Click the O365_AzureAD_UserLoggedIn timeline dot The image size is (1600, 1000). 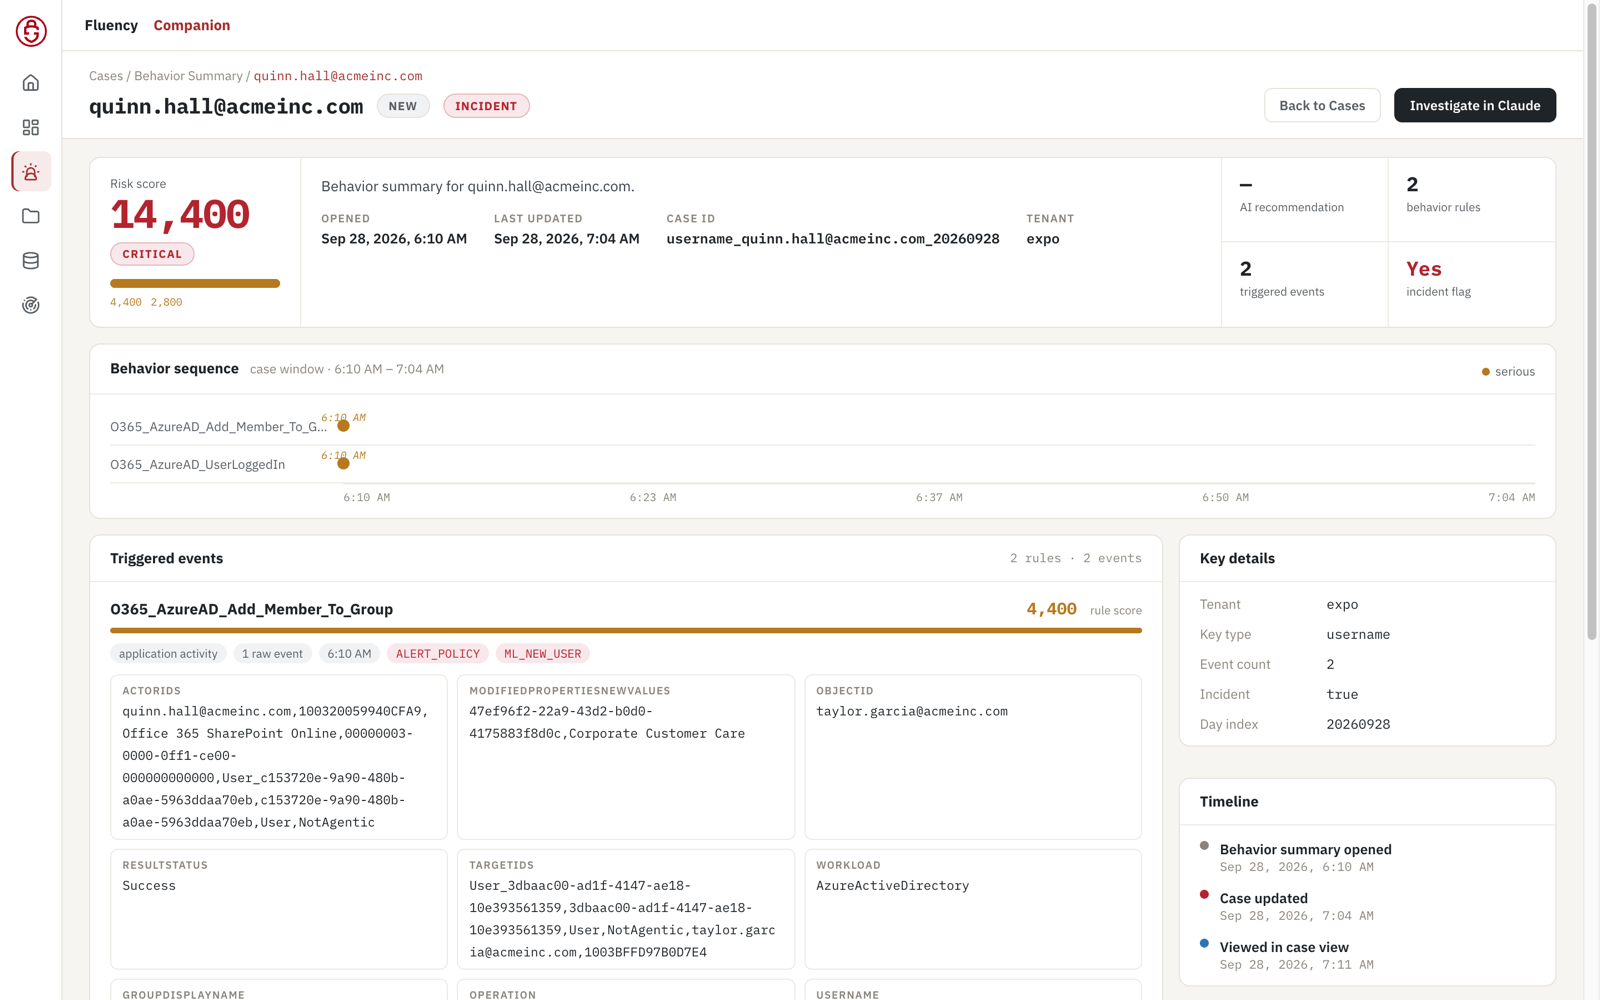coord(343,464)
